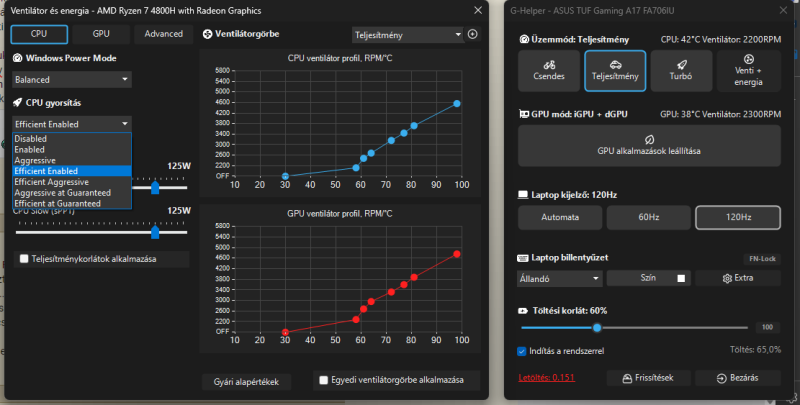The height and width of the screenshot is (405, 800).
Task: Click GPU alkalmazások leállítása button
Action: (649, 145)
